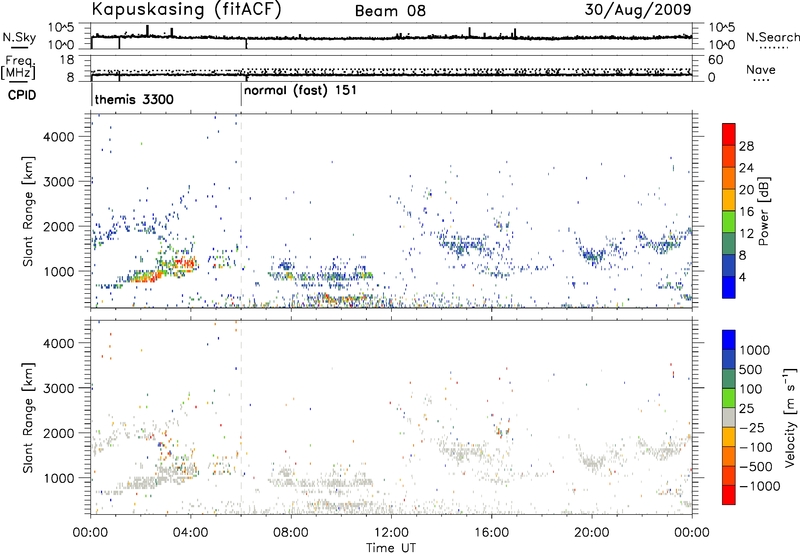Screen dimensions: 800x554
Task: Pick the yellow-orange 16–20 dB power swatch
Action: coord(729,200)
